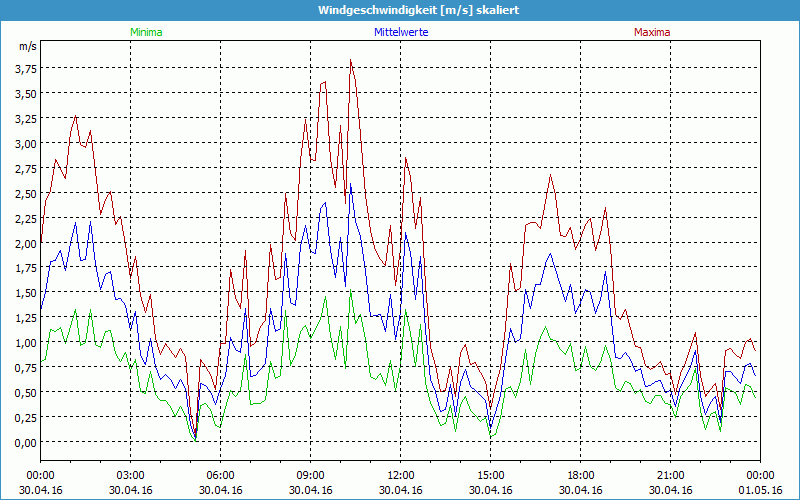This screenshot has height=500, width=800.
Task: Click the 0,50 y-axis value
Action: click(x=26, y=393)
